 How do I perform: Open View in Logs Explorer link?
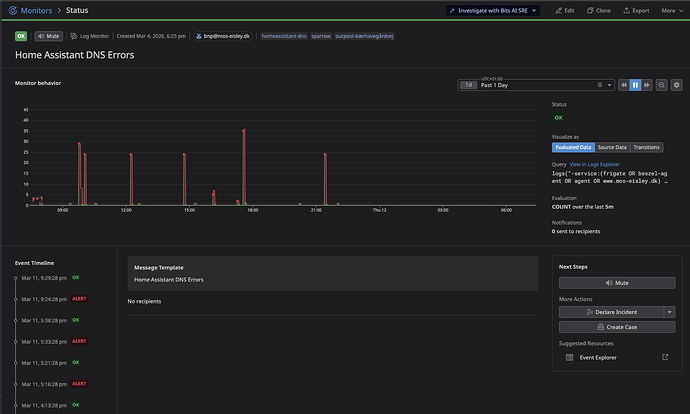tap(595, 164)
